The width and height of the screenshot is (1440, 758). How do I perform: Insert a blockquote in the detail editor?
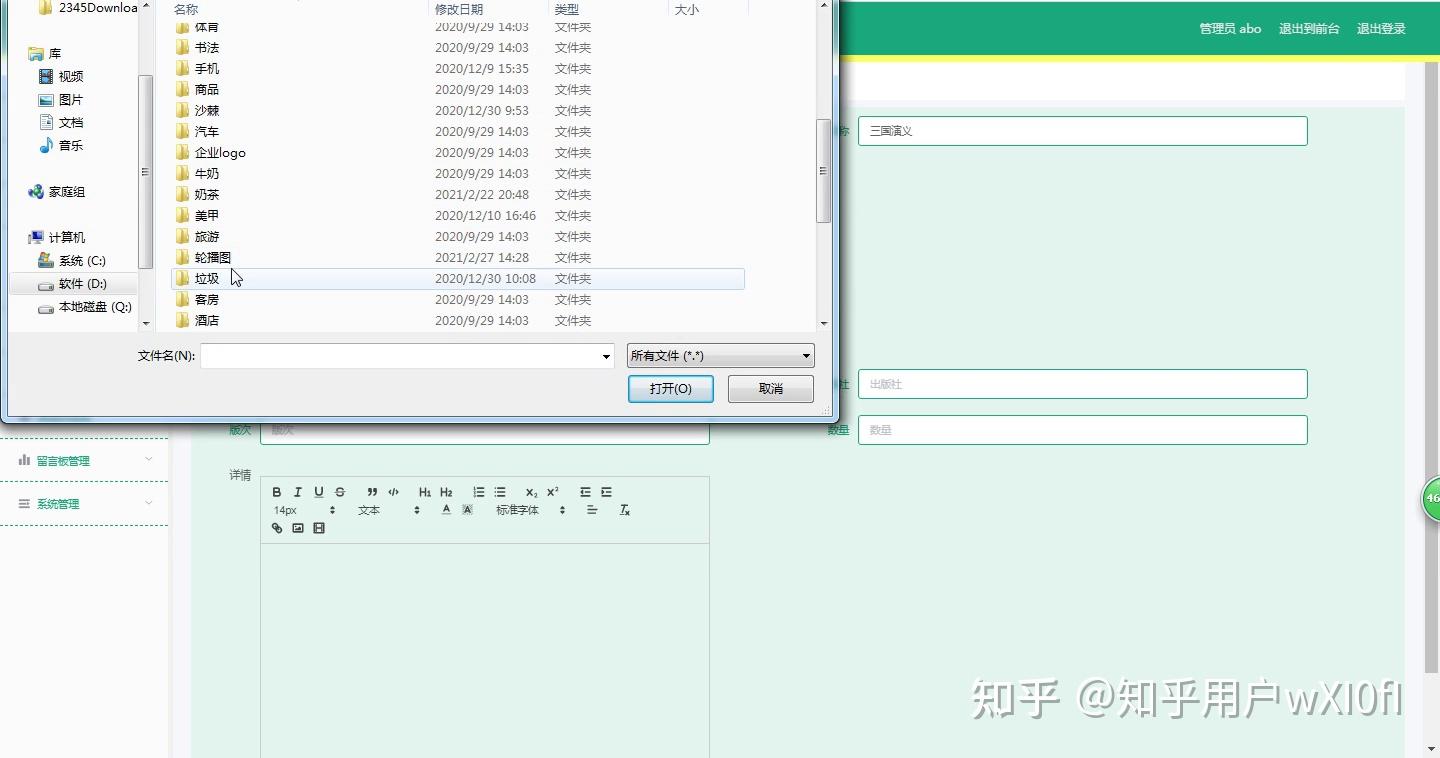pyautogui.click(x=372, y=491)
